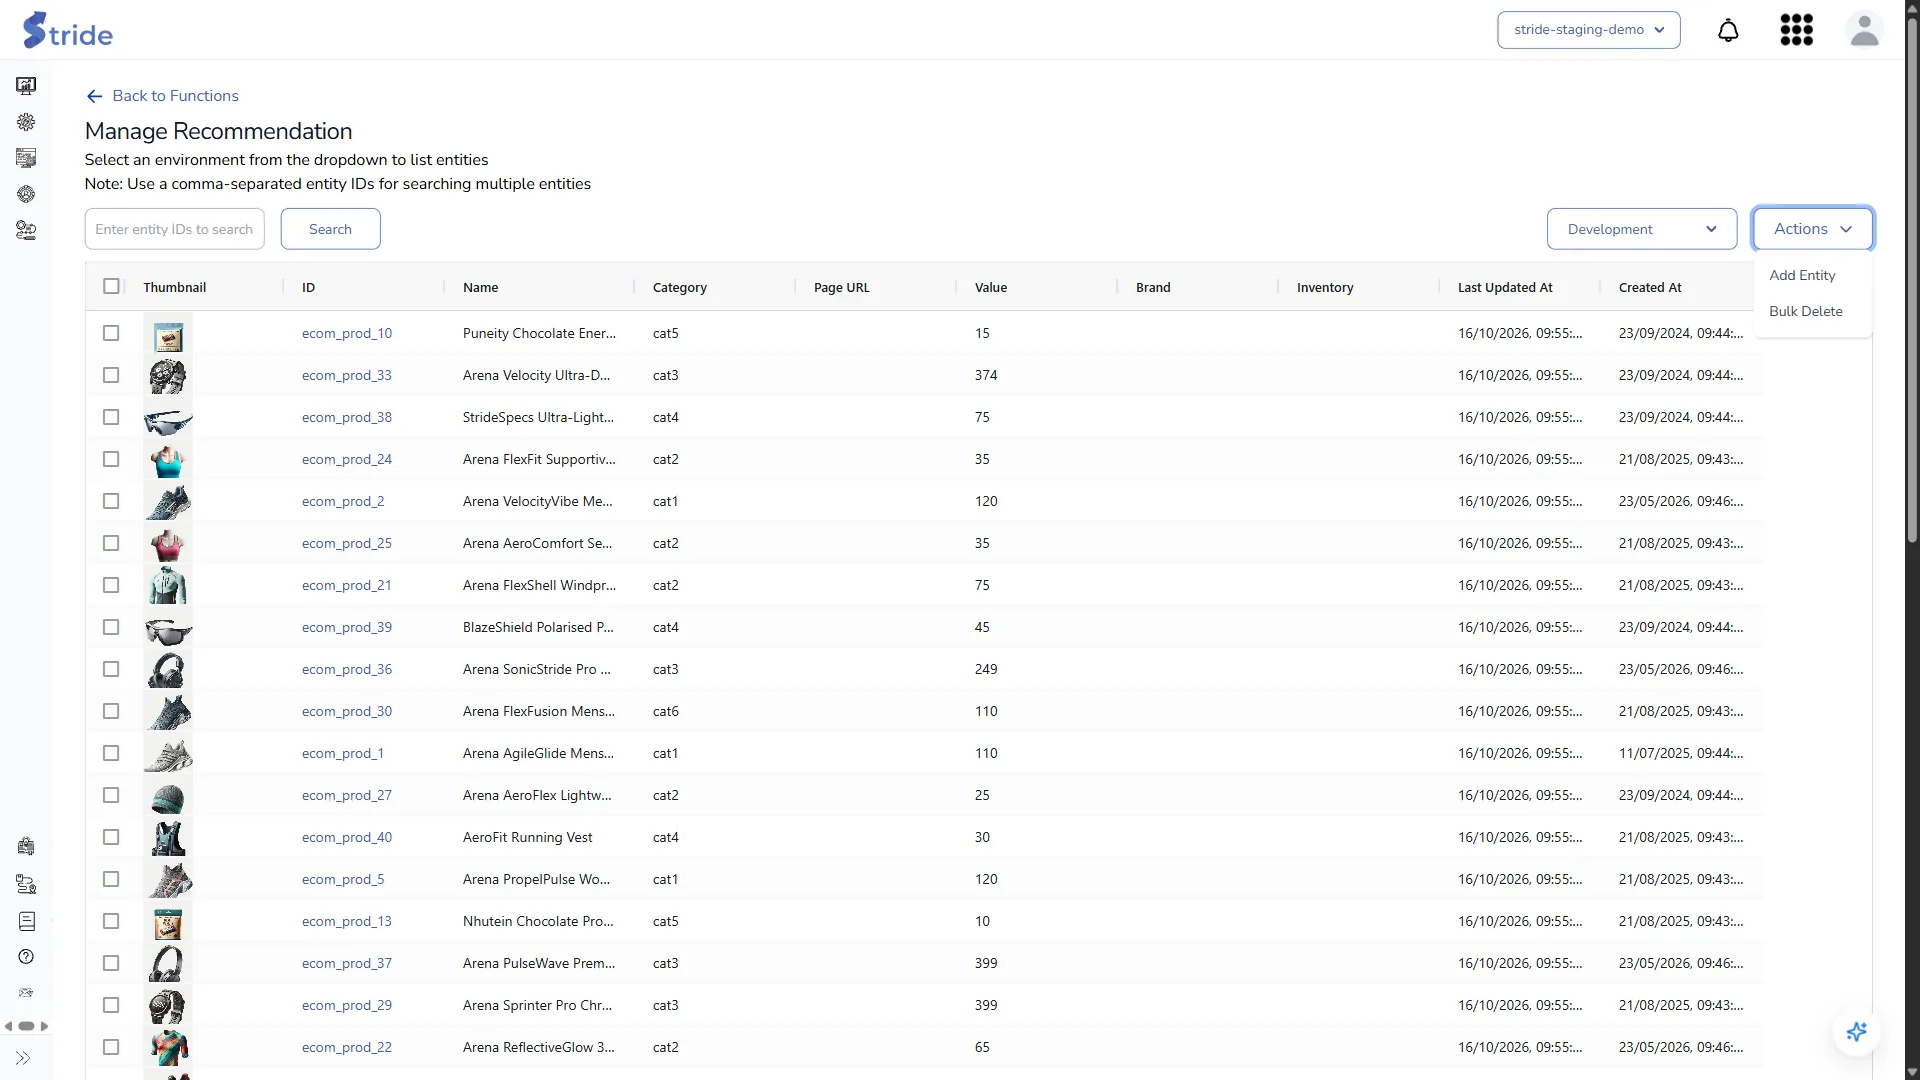Click the Stride logo
The width and height of the screenshot is (1920, 1080).
[x=68, y=30]
